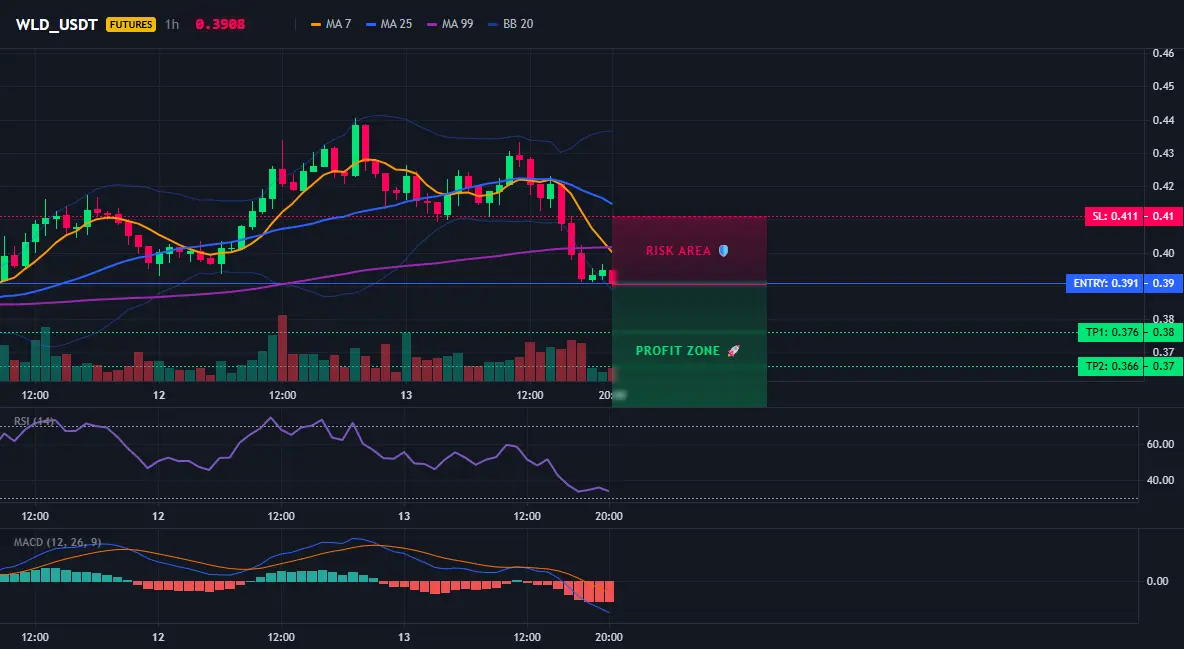Click the 0.42 price axis value
Image resolution: width=1184 pixels, height=649 pixels.
tap(1163, 186)
